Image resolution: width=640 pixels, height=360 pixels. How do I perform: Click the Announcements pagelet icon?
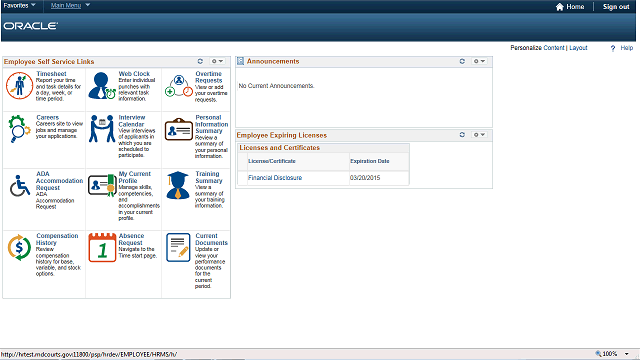[240, 61]
